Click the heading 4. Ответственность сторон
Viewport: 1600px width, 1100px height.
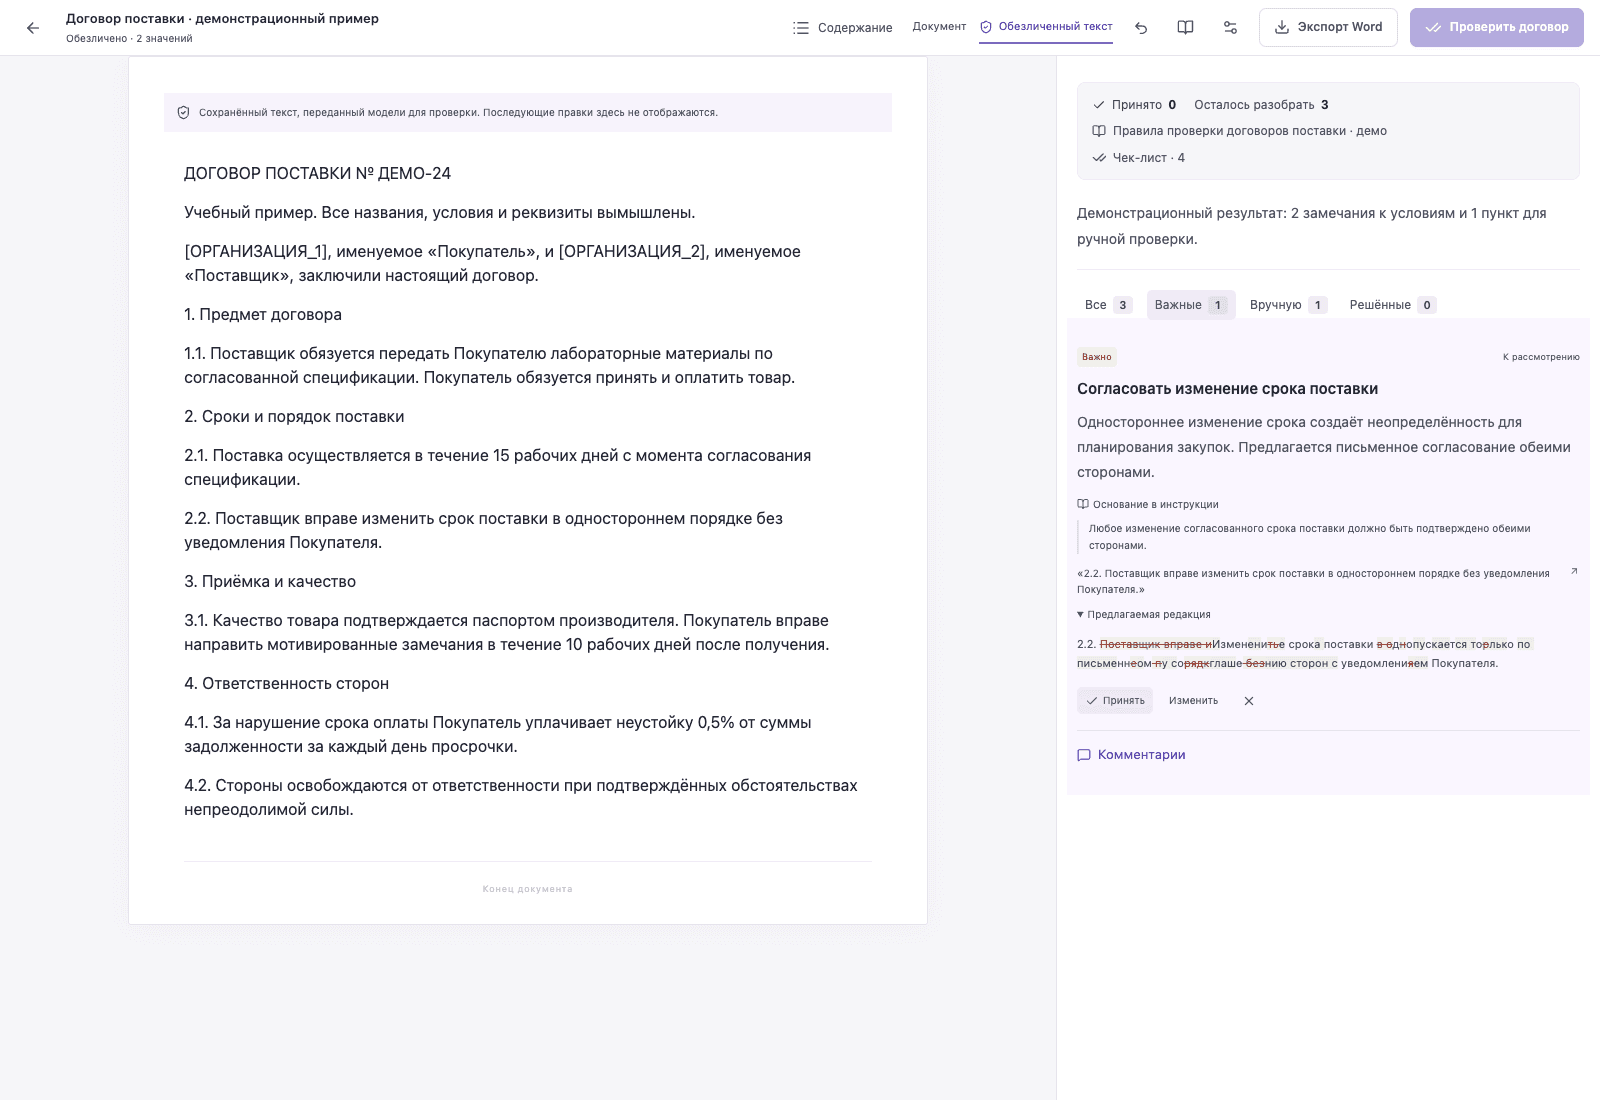[286, 684]
